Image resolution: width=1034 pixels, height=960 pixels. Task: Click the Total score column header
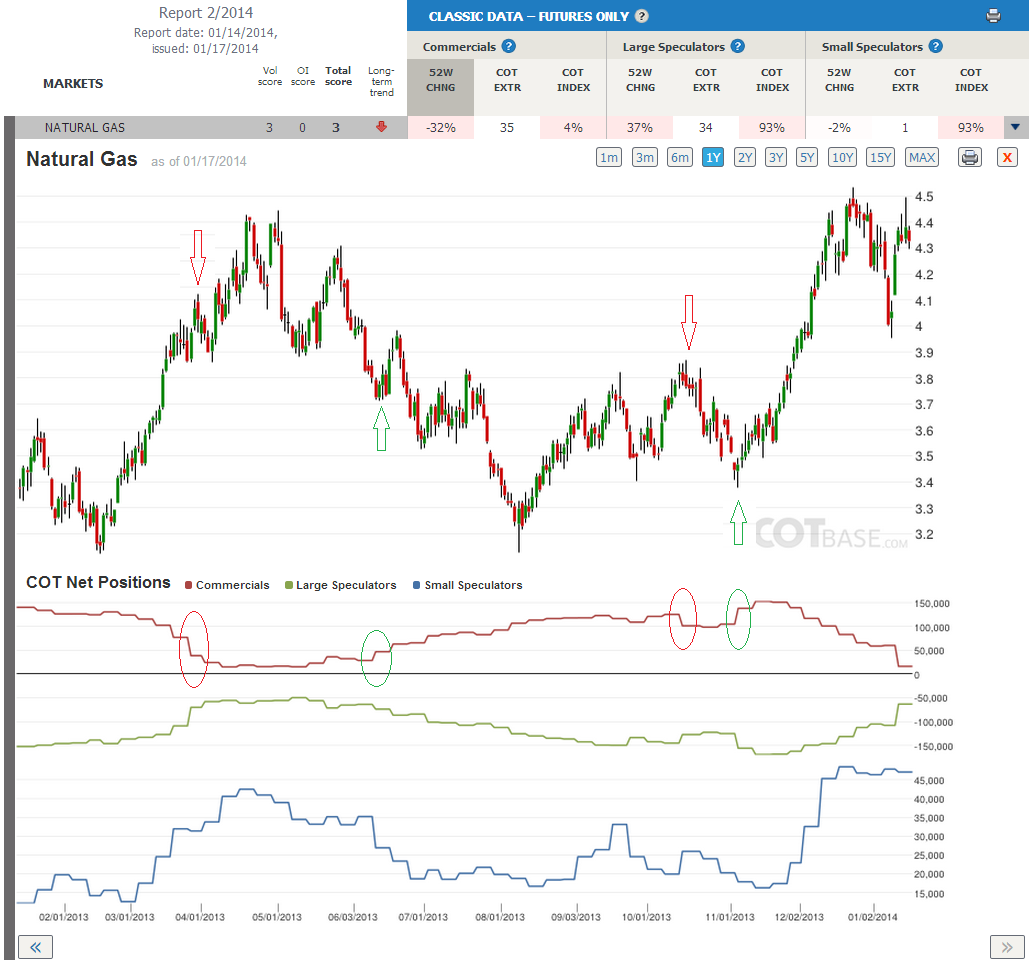[338, 76]
